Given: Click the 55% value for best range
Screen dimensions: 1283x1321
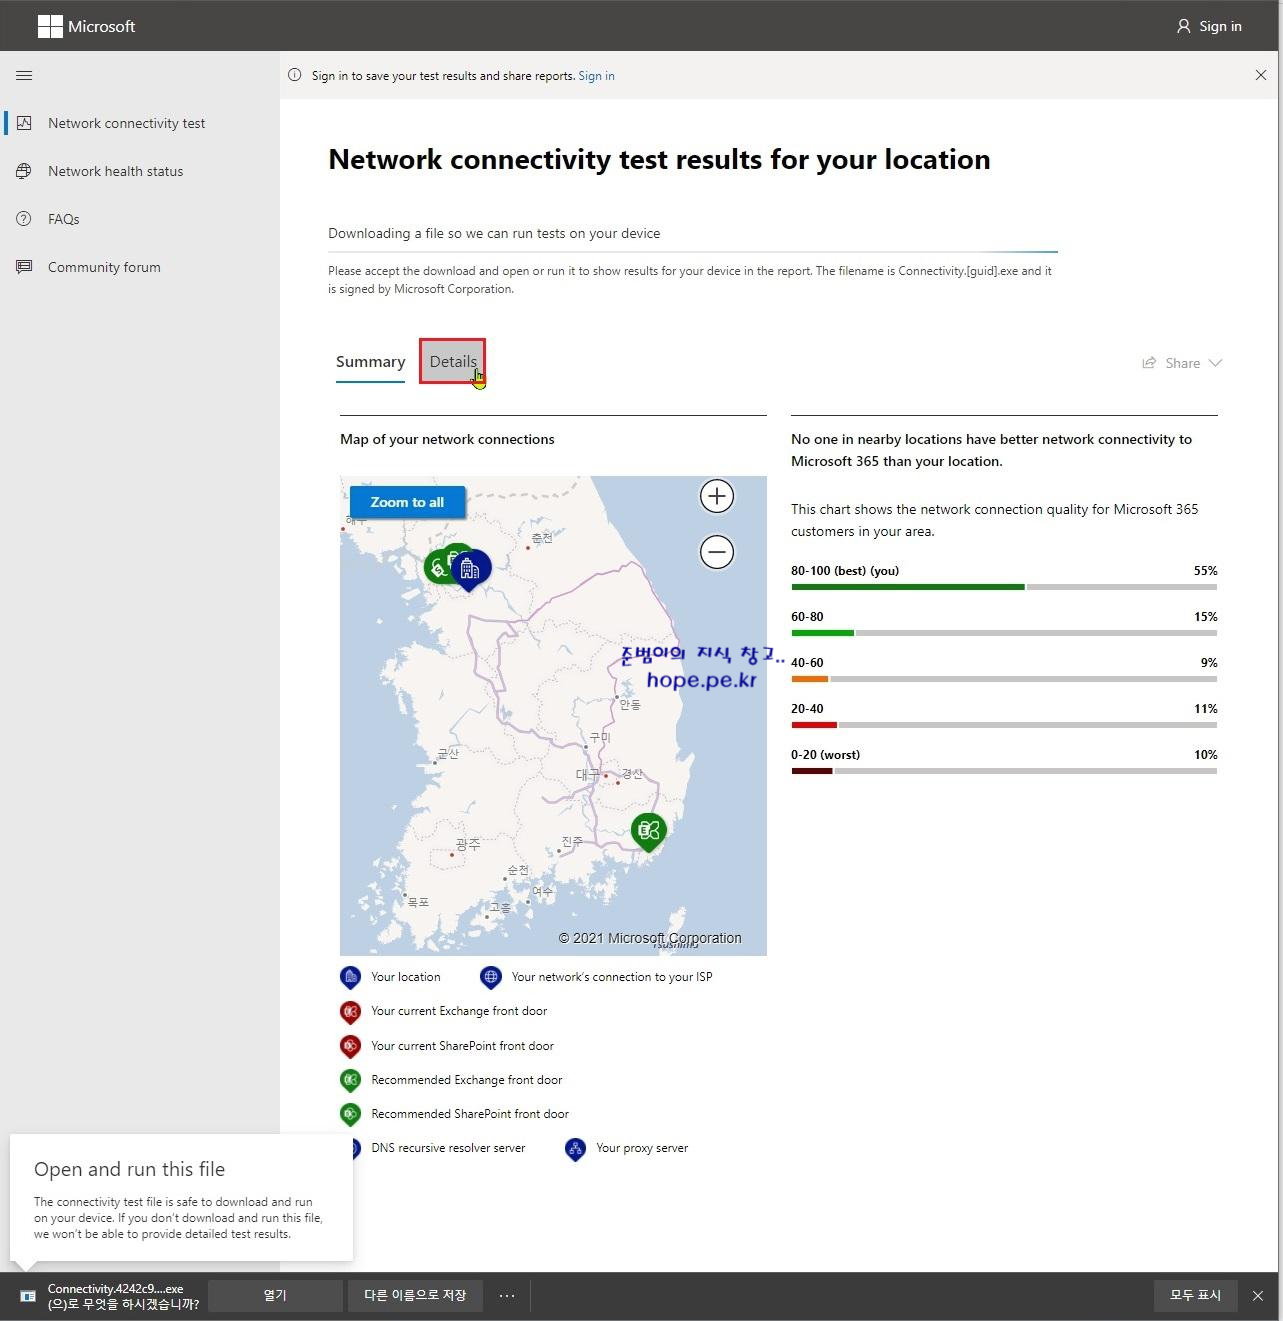Looking at the screenshot, I should pos(1205,571).
